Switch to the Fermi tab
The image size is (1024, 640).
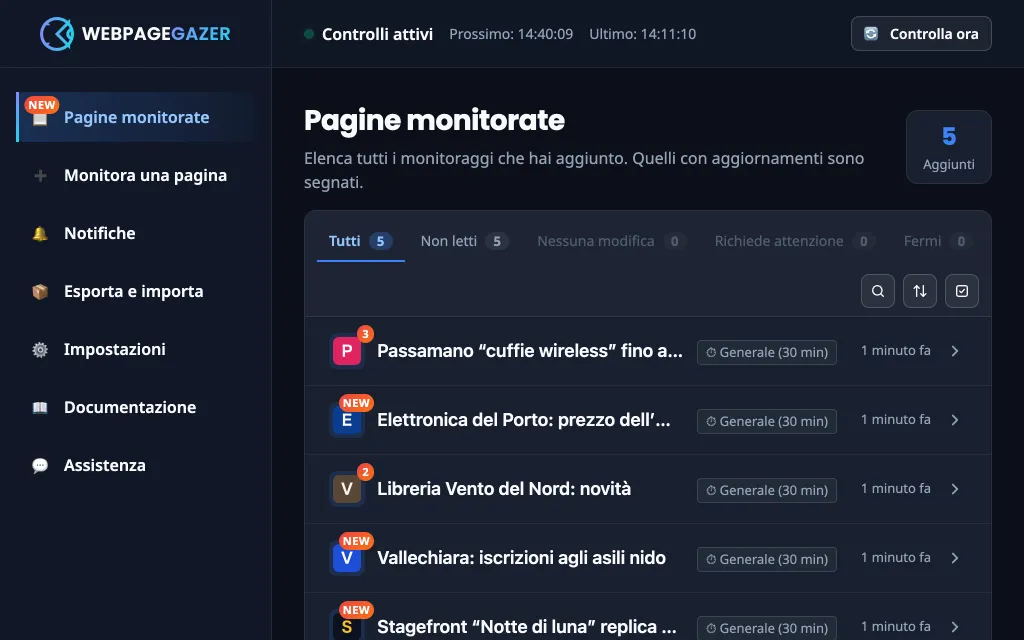click(936, 241)
